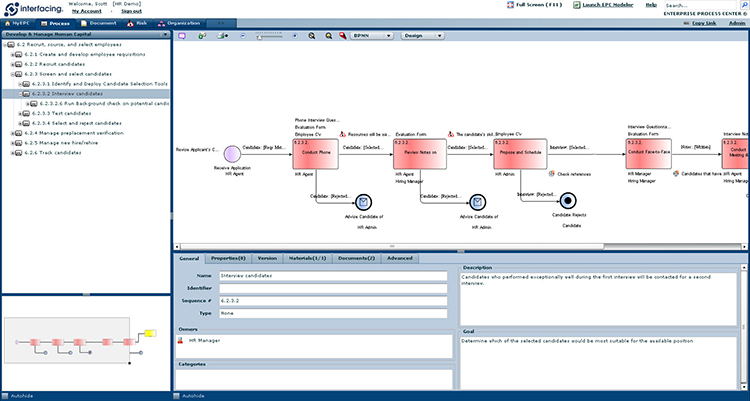Screen dimensions: 750x401
Task: Click the Launch EPC Modeler icon
Action: click(577, 5)
